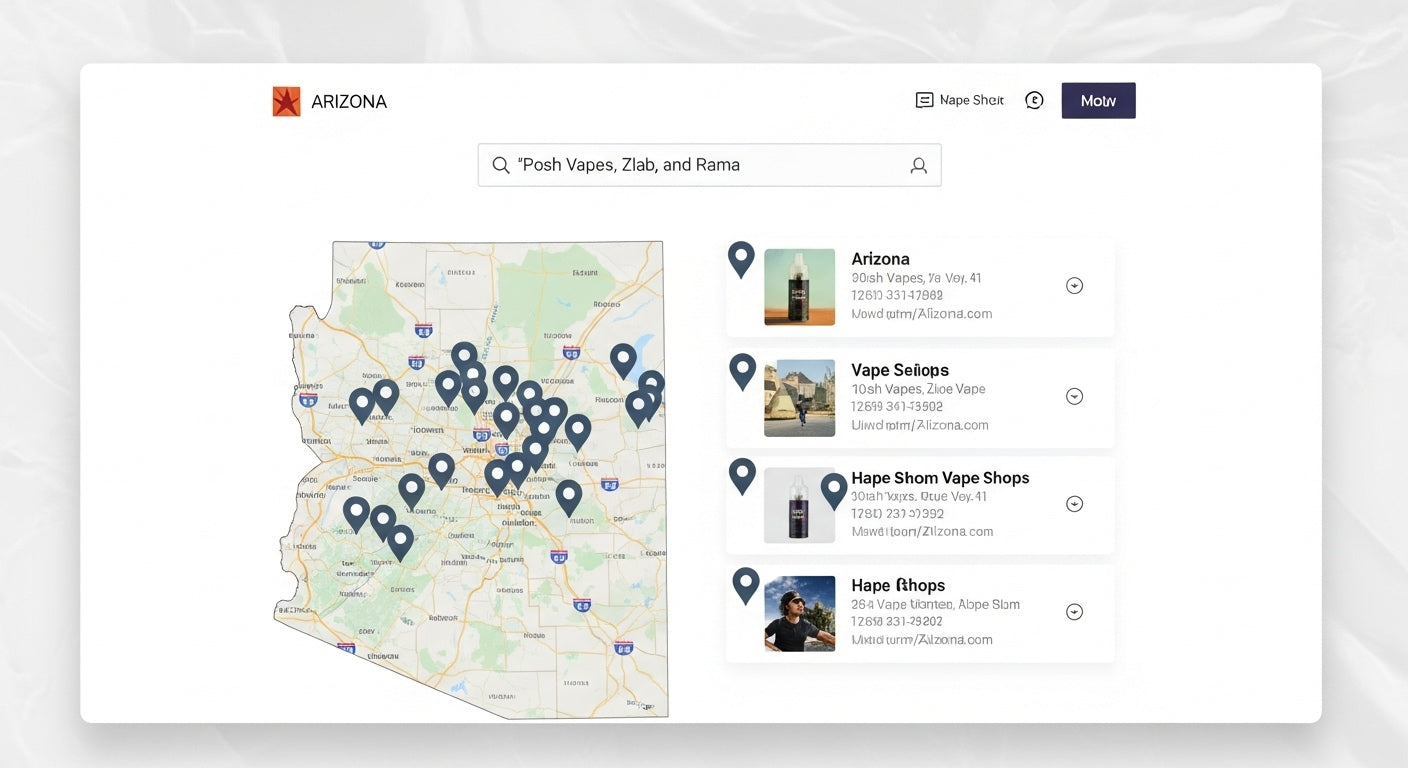This screenshot has width=1408, height=768.
Task: Open the Hape Rhops man photo thumbnail
Action: point(799,613)
